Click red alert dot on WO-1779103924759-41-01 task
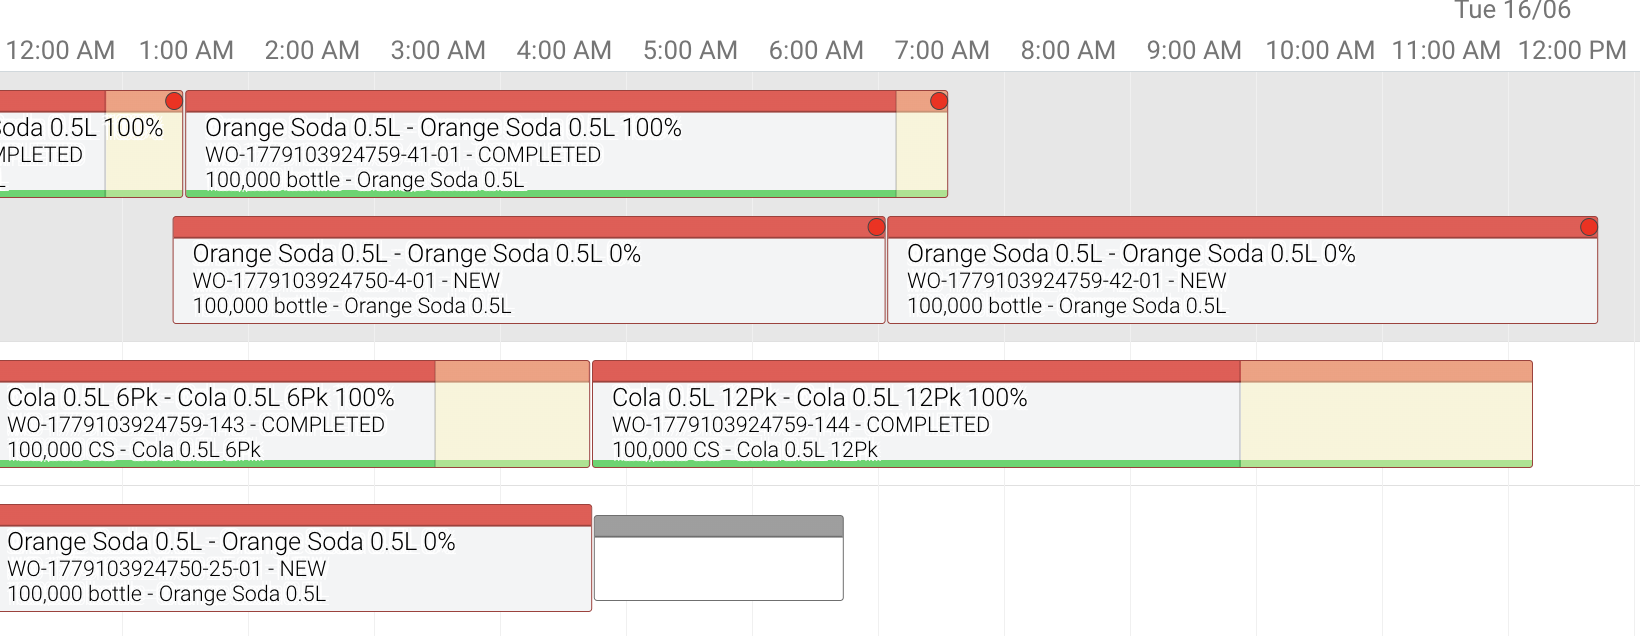Viewport: 1640px width, 636px height. [x=938, y=101]
